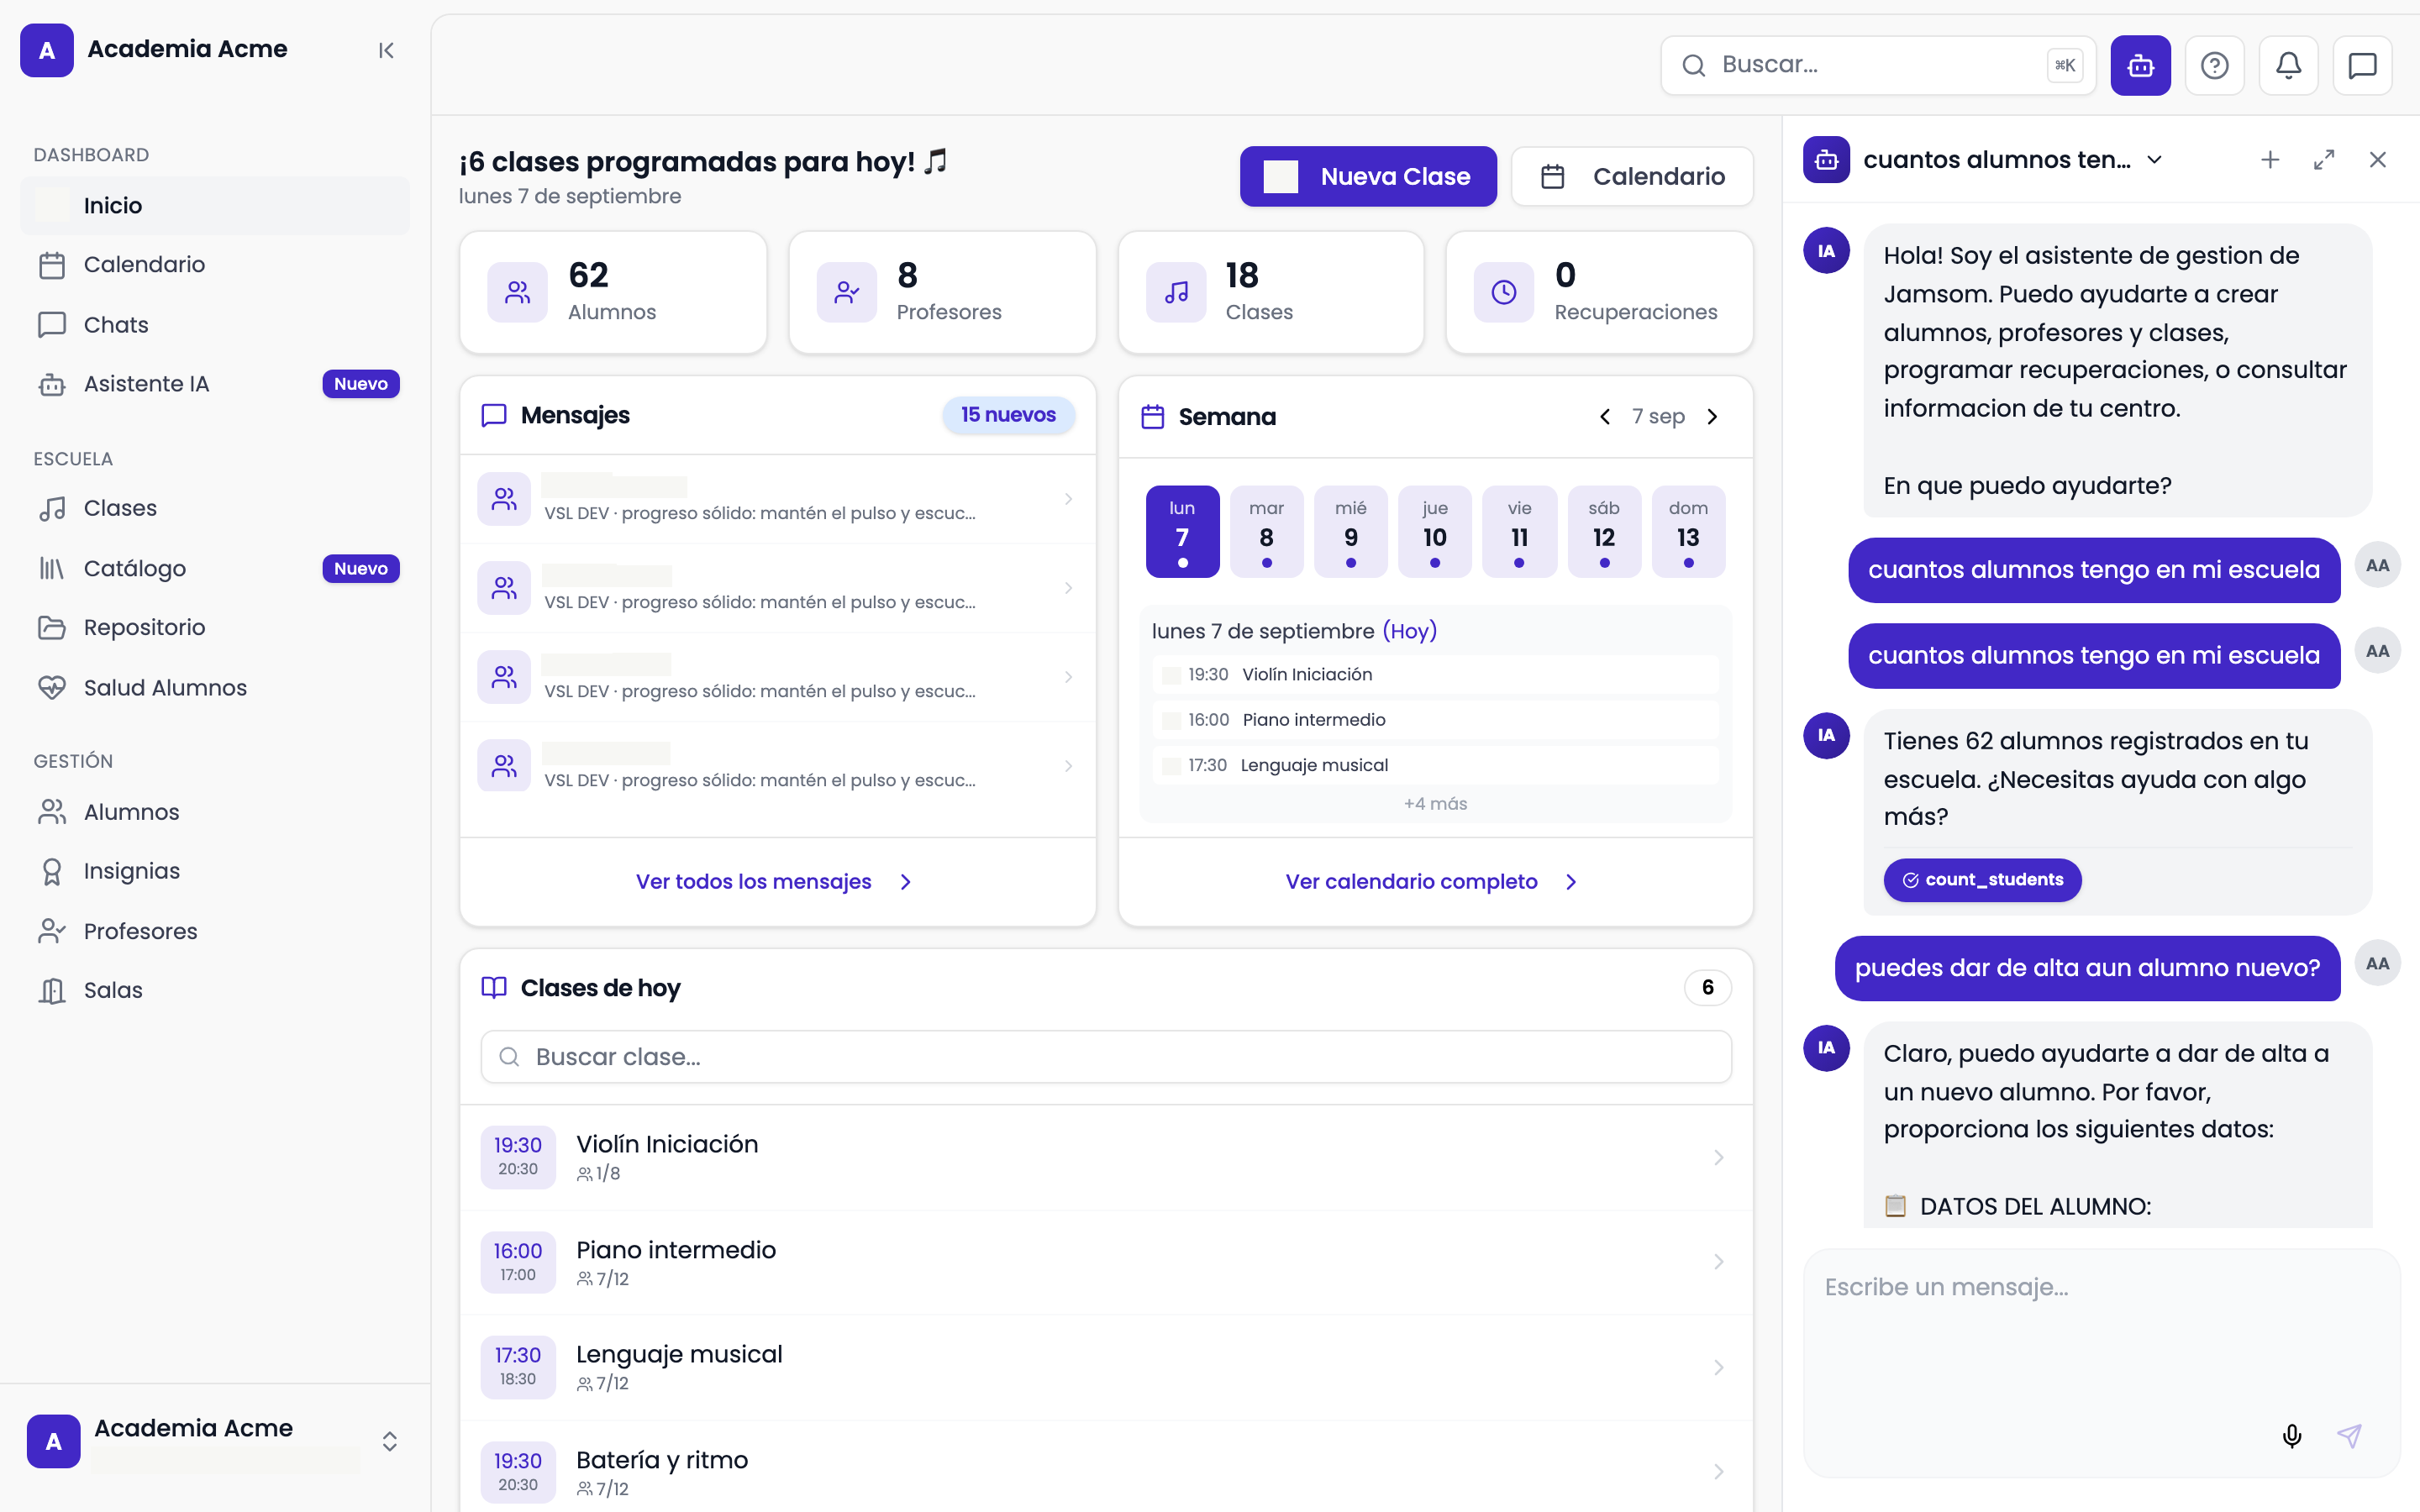Collapse the sidebar with the arrow icon

click(x=386, y=50)
